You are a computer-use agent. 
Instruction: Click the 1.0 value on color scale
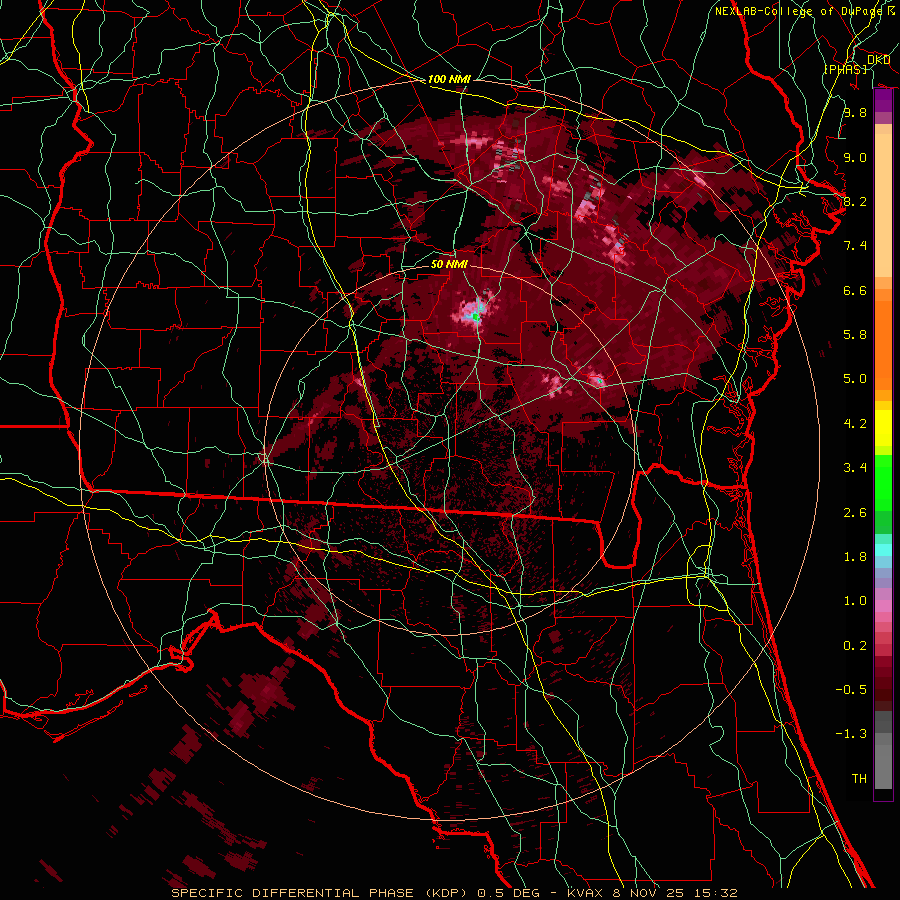[x=855, y=601]
